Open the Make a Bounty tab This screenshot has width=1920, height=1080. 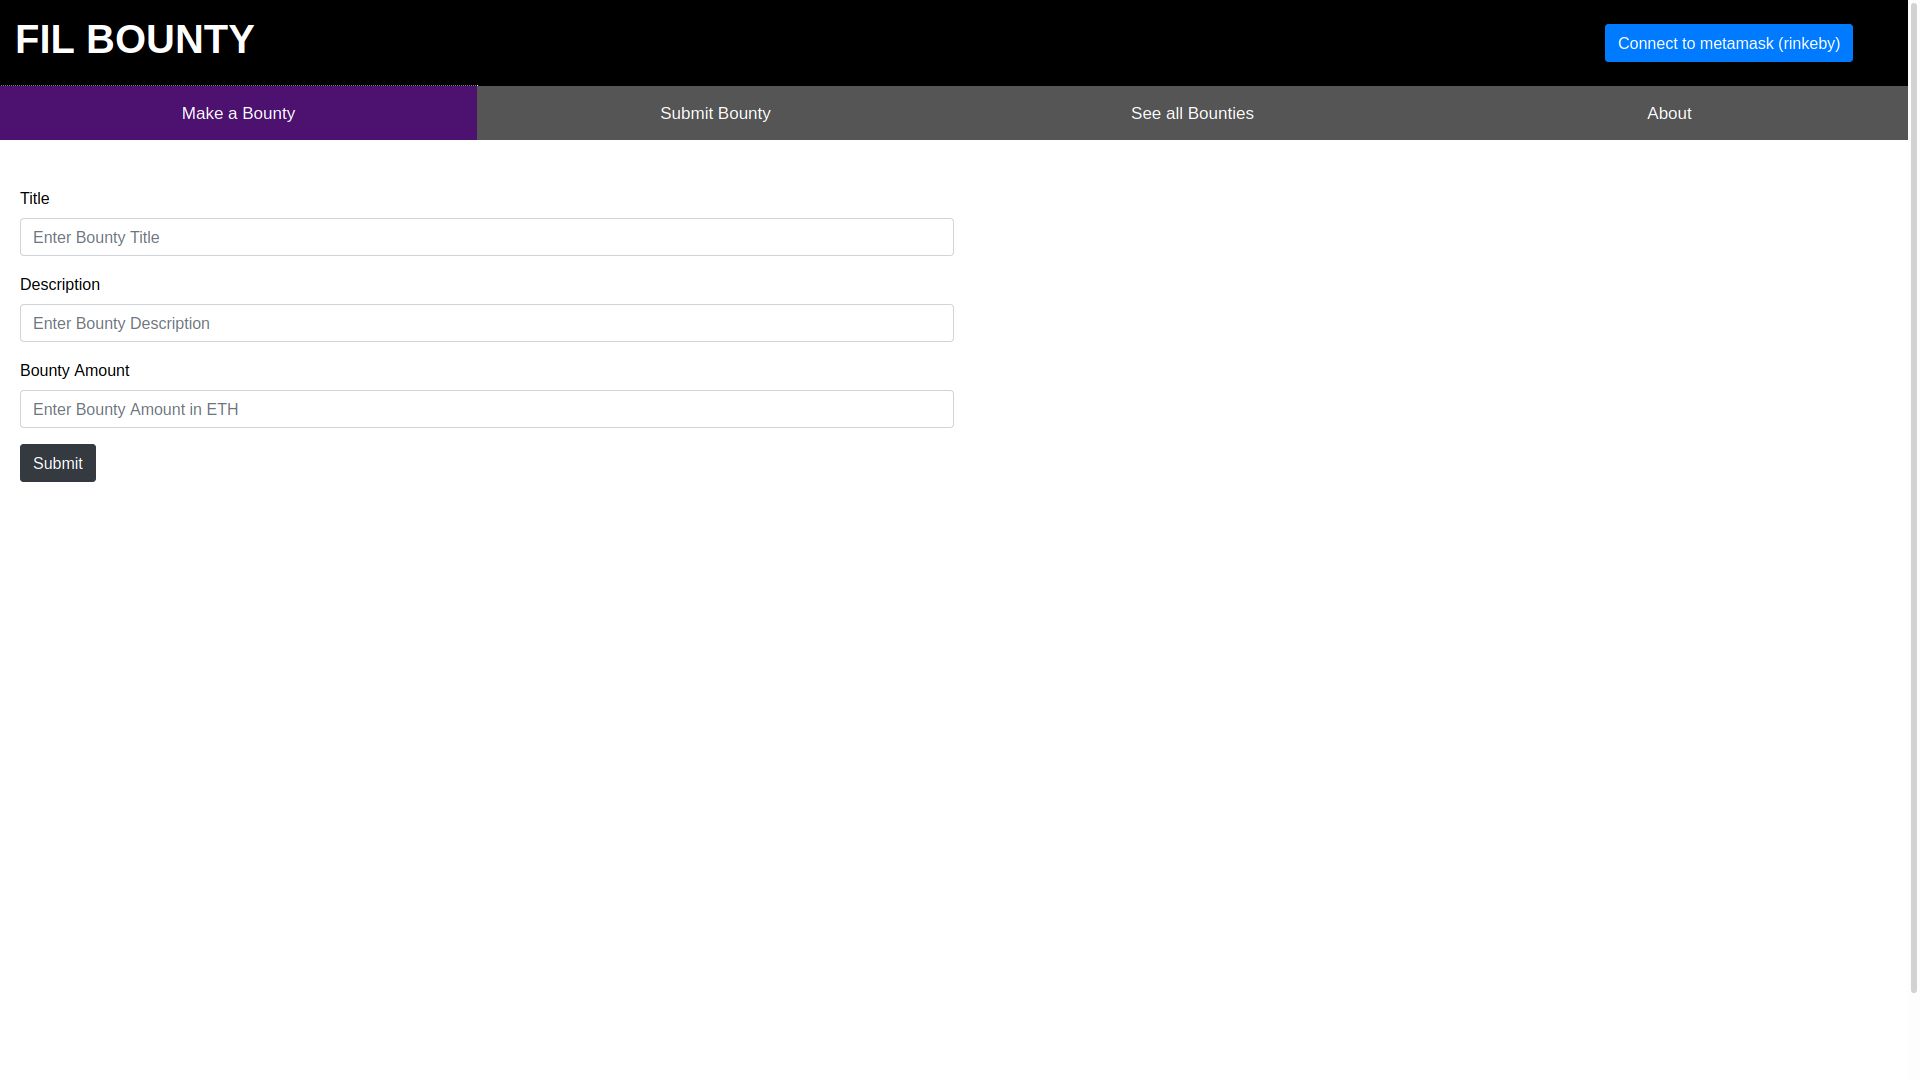(x=238, y=113)
